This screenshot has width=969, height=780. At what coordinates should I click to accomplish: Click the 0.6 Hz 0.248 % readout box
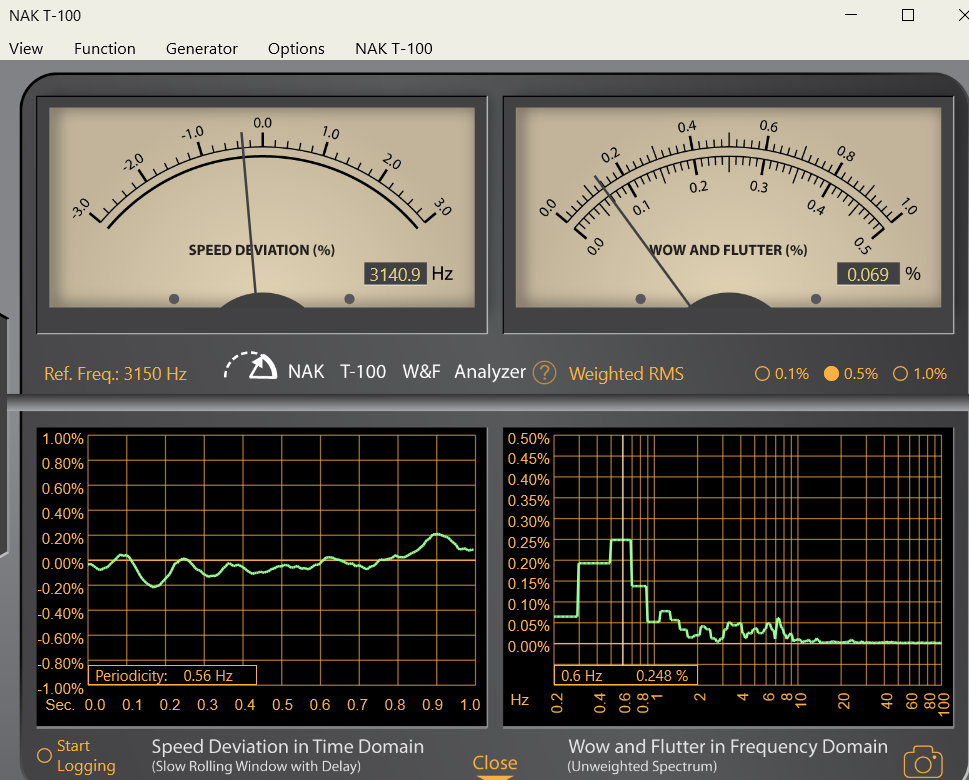(625, 675)
